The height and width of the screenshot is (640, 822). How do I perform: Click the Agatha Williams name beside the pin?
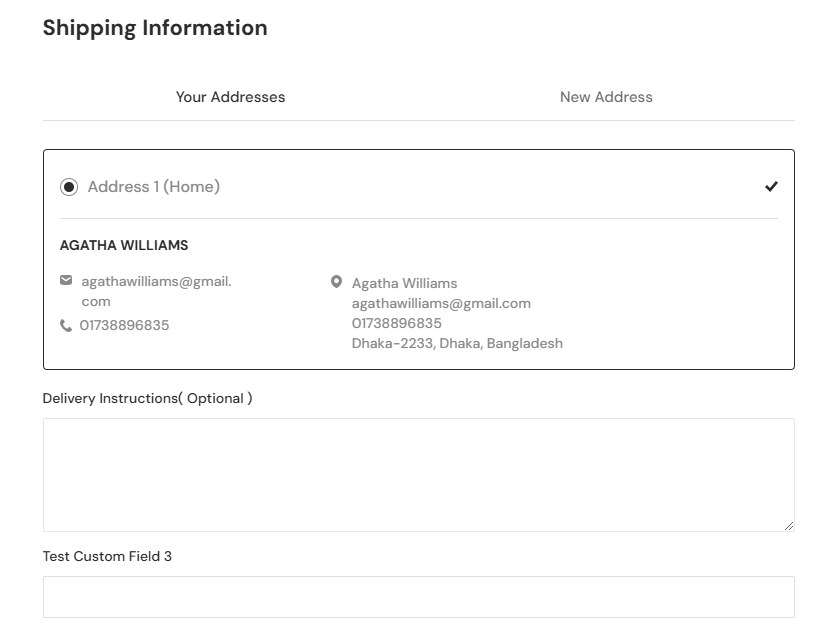[x=404, y=283]
